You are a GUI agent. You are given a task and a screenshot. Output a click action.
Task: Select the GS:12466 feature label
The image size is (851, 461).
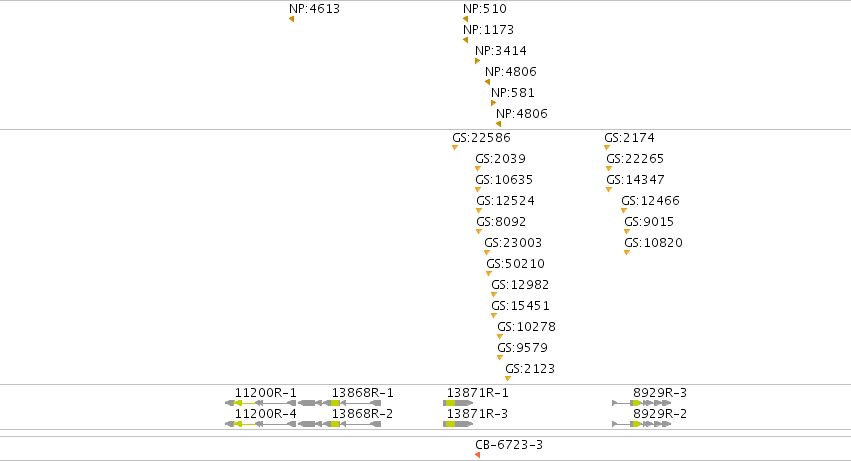pyautogui.click(x=651, y=201)
